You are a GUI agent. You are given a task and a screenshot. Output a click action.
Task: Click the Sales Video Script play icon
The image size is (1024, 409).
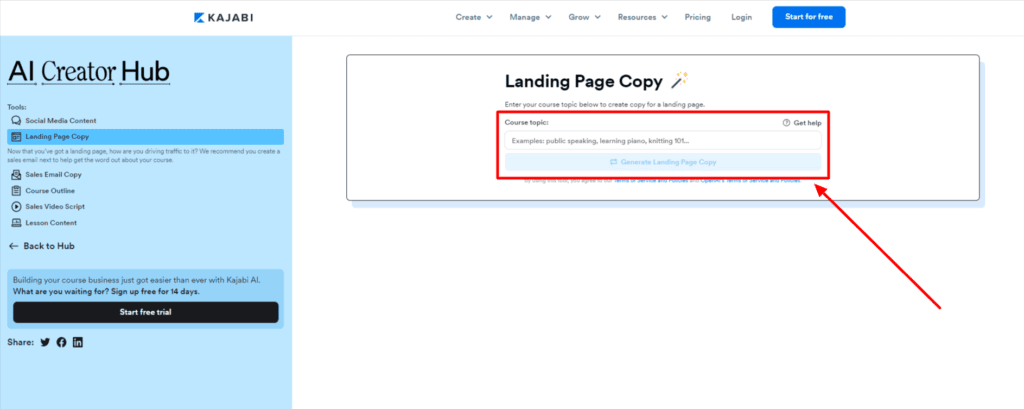coord(16,206)
